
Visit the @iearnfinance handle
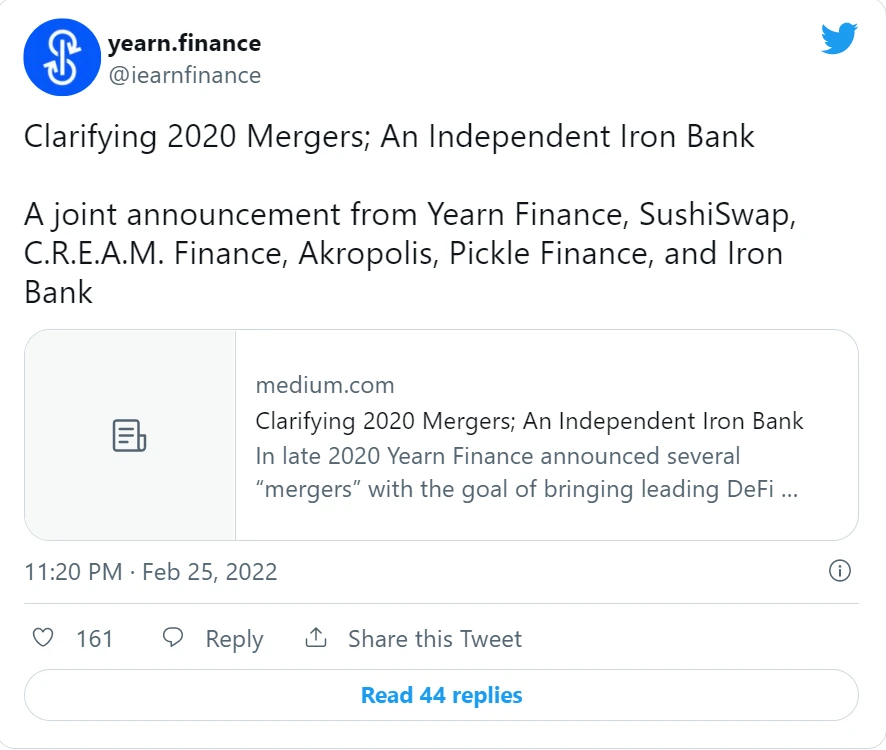coord(185,75)
